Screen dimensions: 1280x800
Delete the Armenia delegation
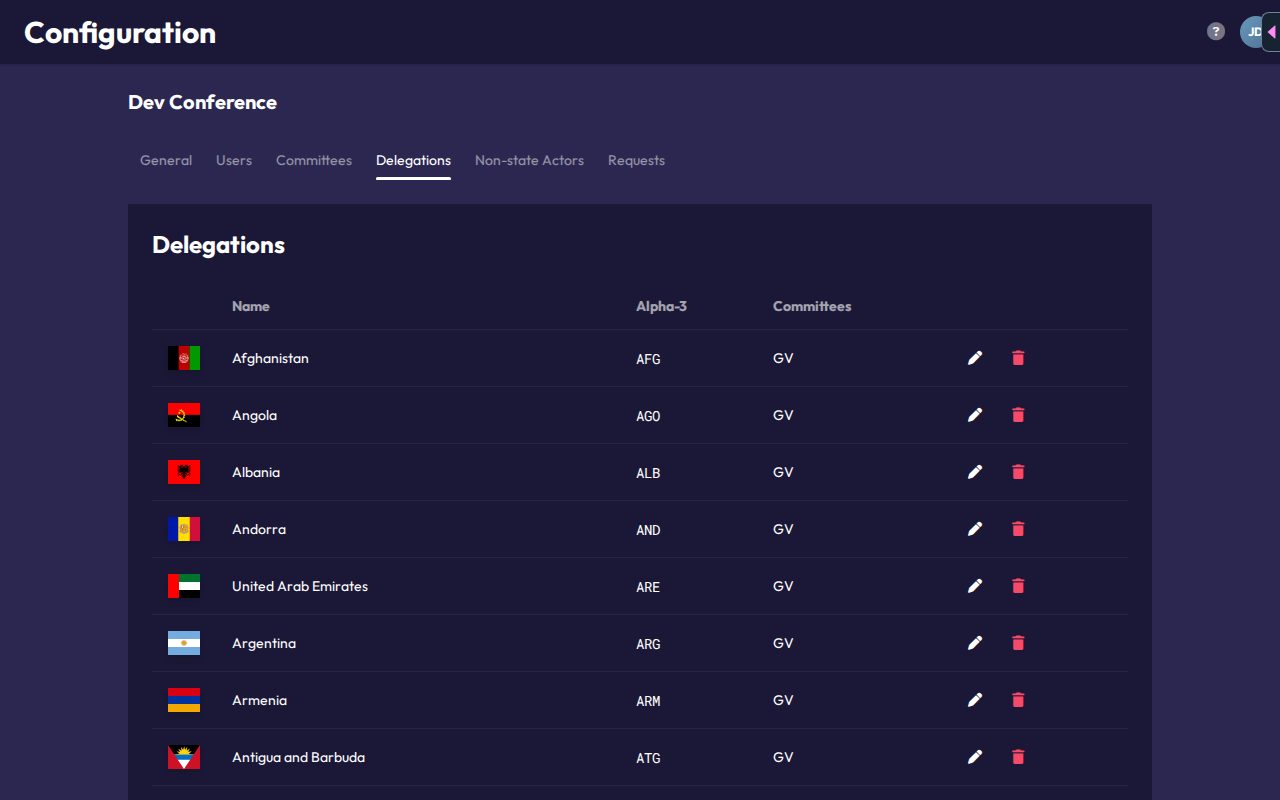(1018, 700)
